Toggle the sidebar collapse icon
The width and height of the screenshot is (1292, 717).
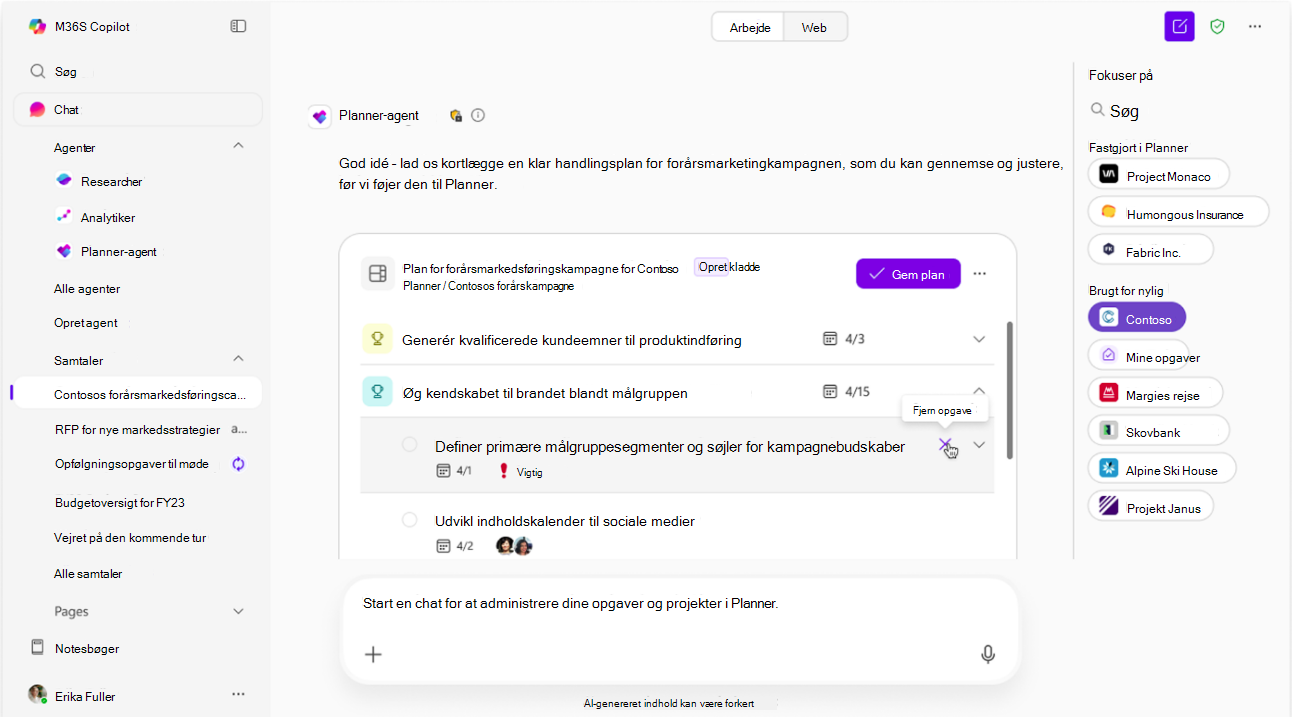[238, 26]
